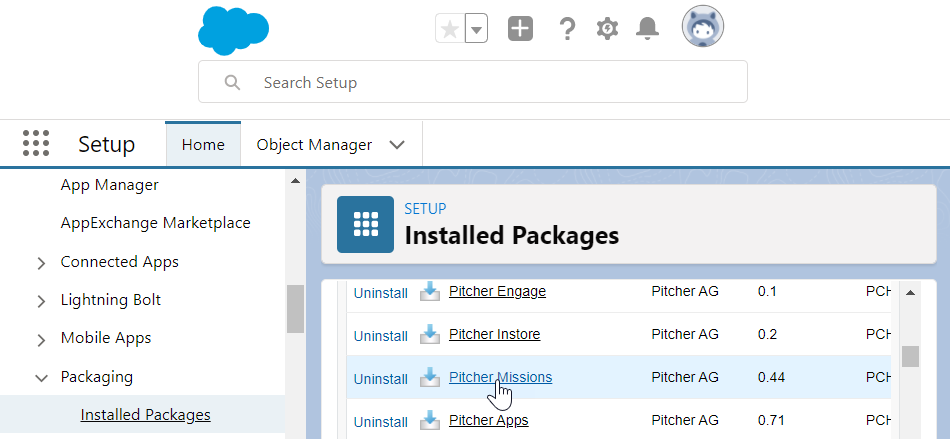Image resolution: width=950 pixels, height=439 pixels.
Task: Open the App Launcher dots grid
Action: click(x=36, y=144)
